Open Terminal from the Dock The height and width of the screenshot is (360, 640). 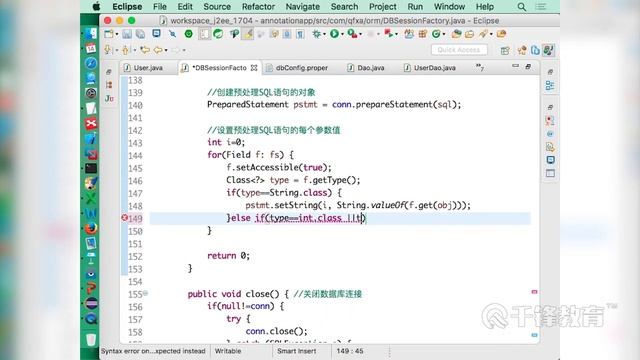click(x=91, y=168)
